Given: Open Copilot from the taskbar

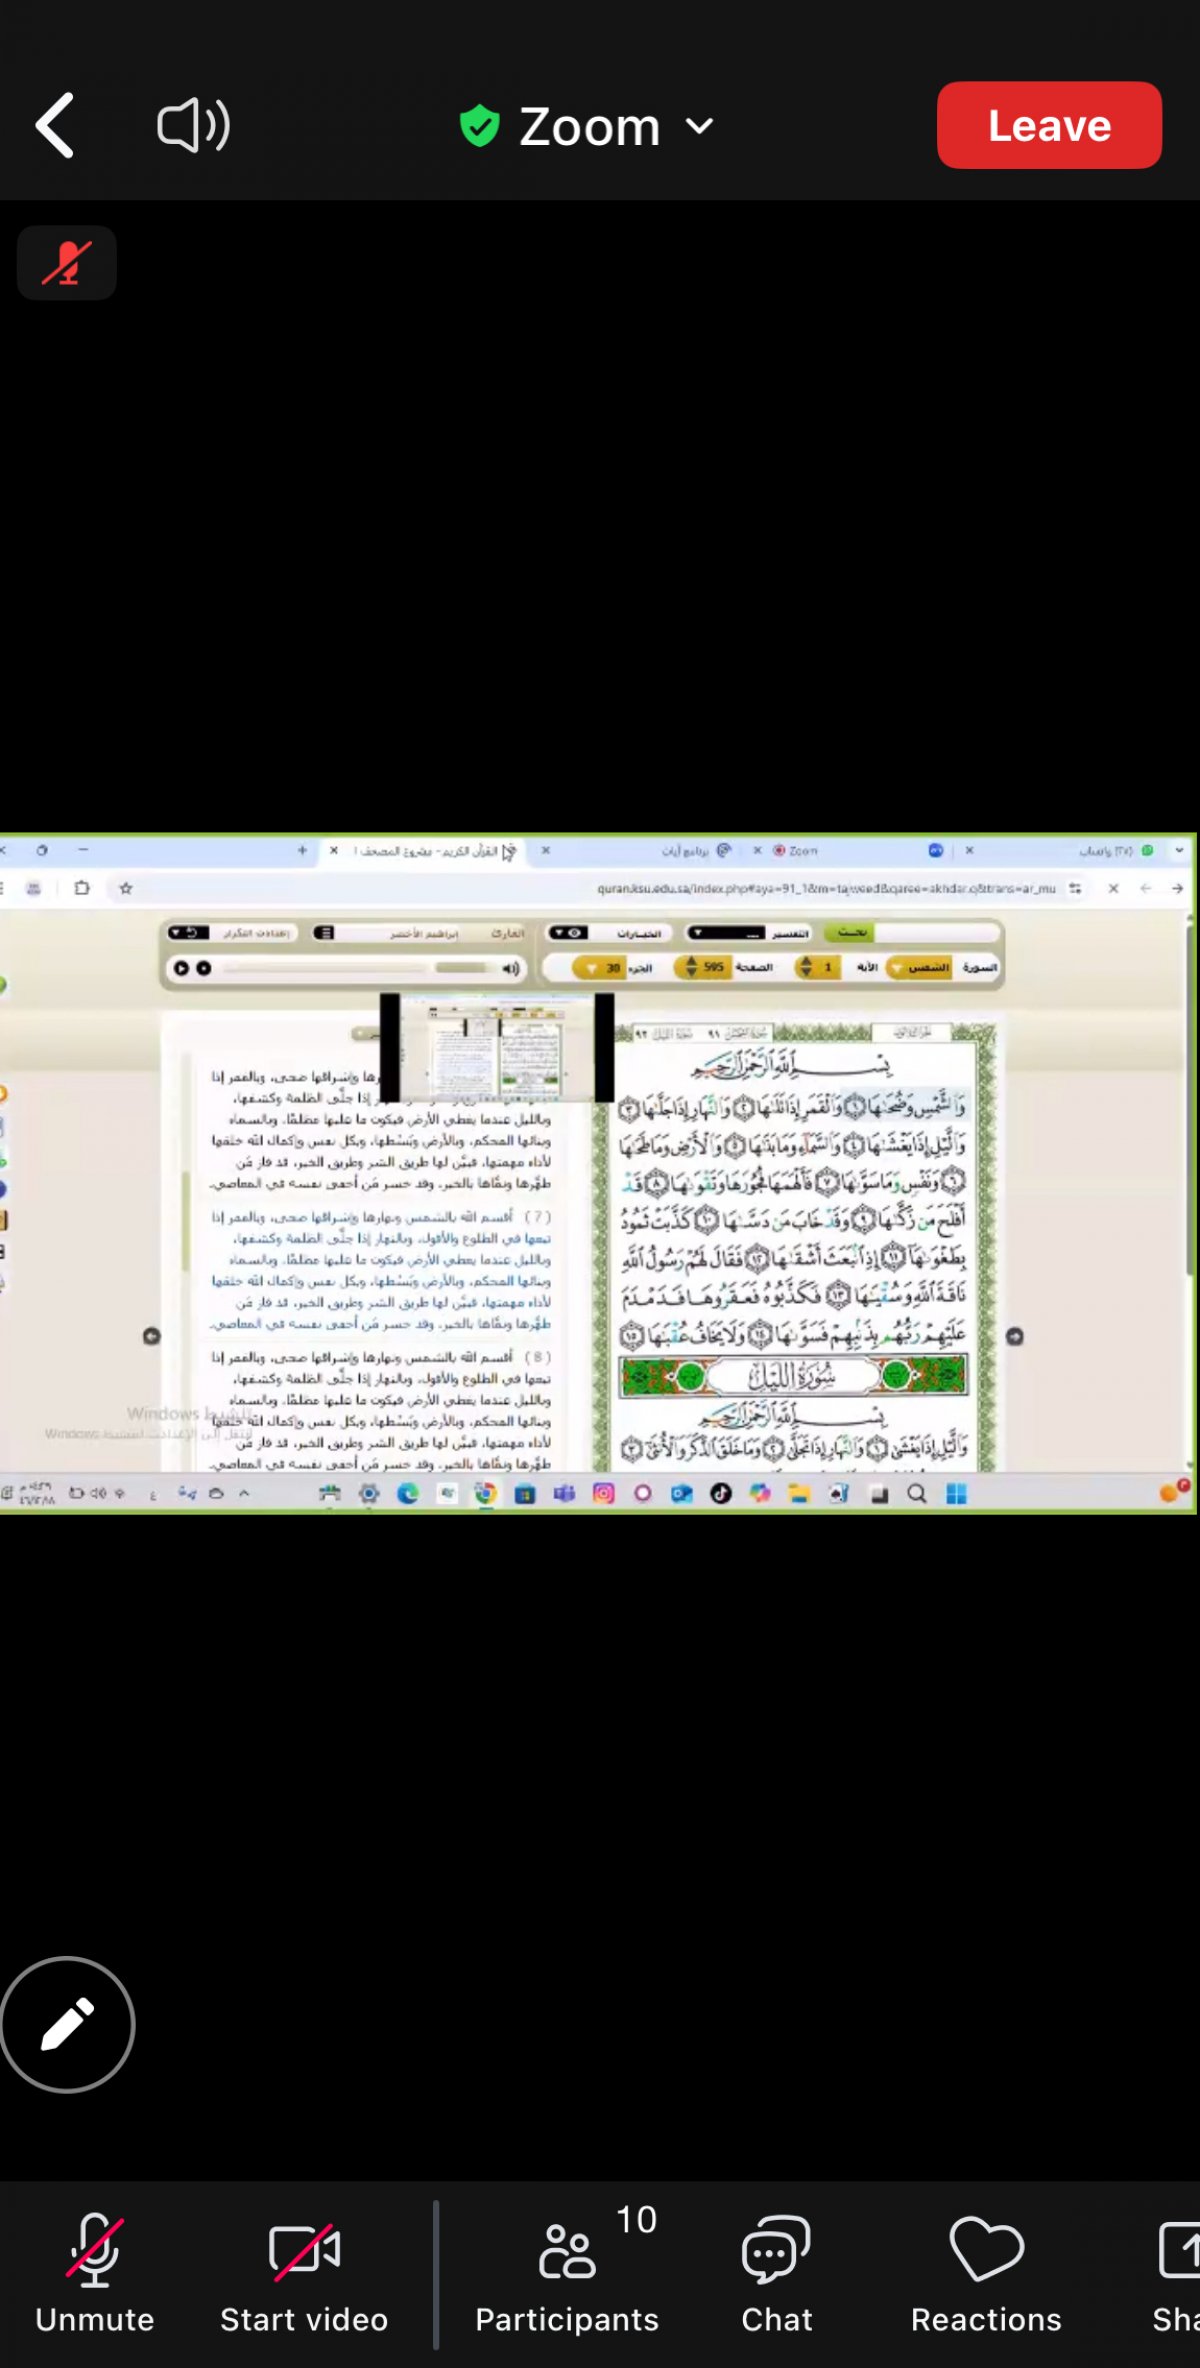Looking at the screenshot, I should click(x=760, y=1494).
